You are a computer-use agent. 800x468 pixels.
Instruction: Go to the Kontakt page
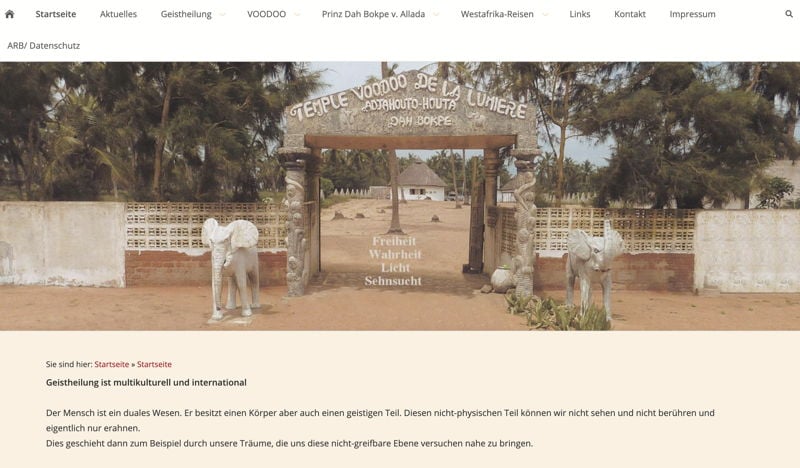click(630, 14)
